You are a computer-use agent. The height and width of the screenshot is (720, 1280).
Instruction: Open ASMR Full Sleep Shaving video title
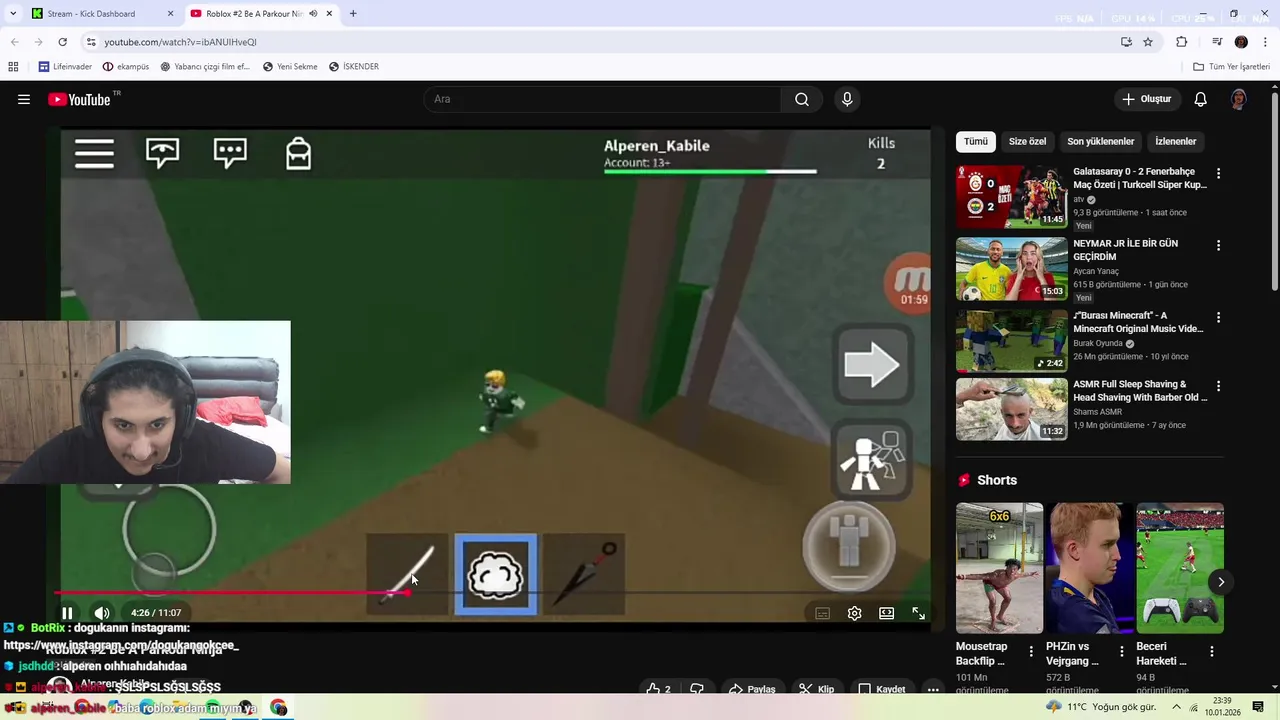click(1140, 390)
